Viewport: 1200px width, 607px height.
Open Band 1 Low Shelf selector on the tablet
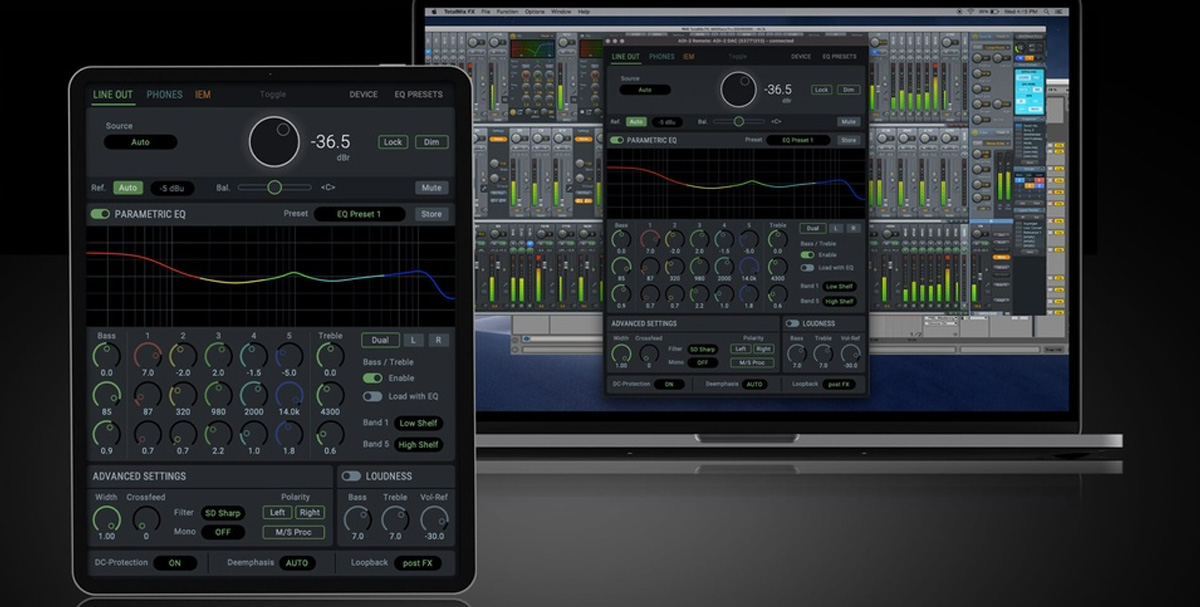pyautogui.click(x=419, y=423)
